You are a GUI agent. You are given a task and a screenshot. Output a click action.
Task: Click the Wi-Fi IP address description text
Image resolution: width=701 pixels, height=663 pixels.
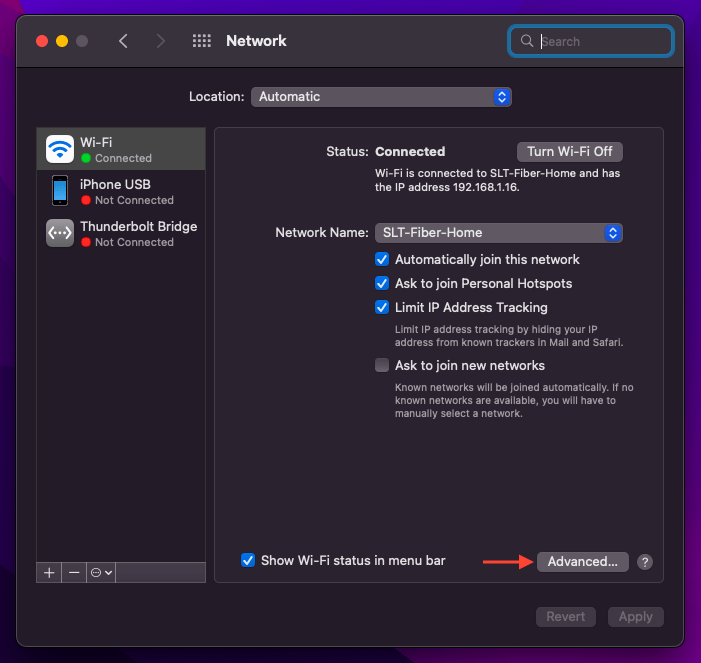coord(497,180)
